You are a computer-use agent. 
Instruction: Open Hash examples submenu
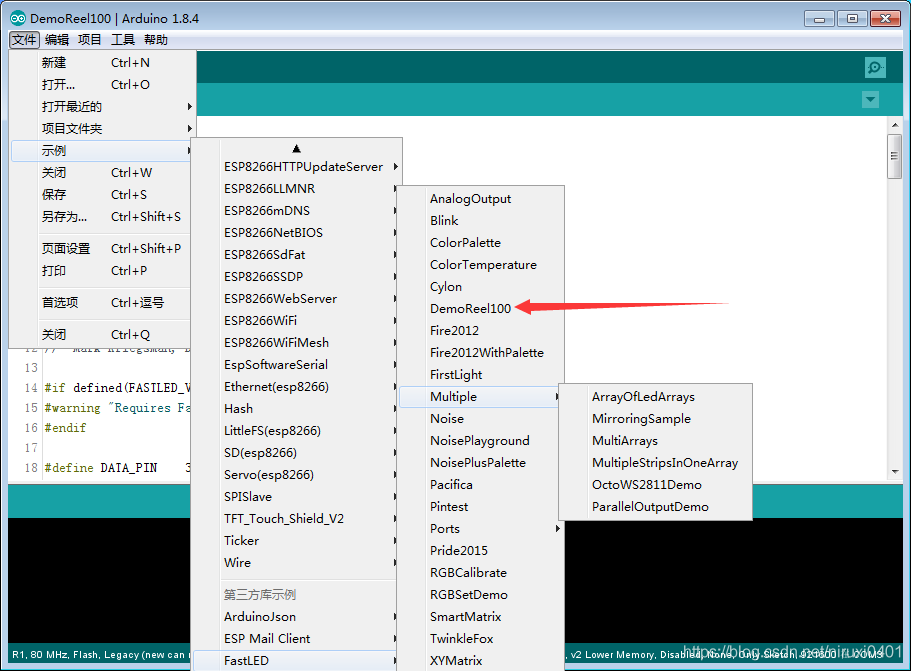click(x=296, y=409)
